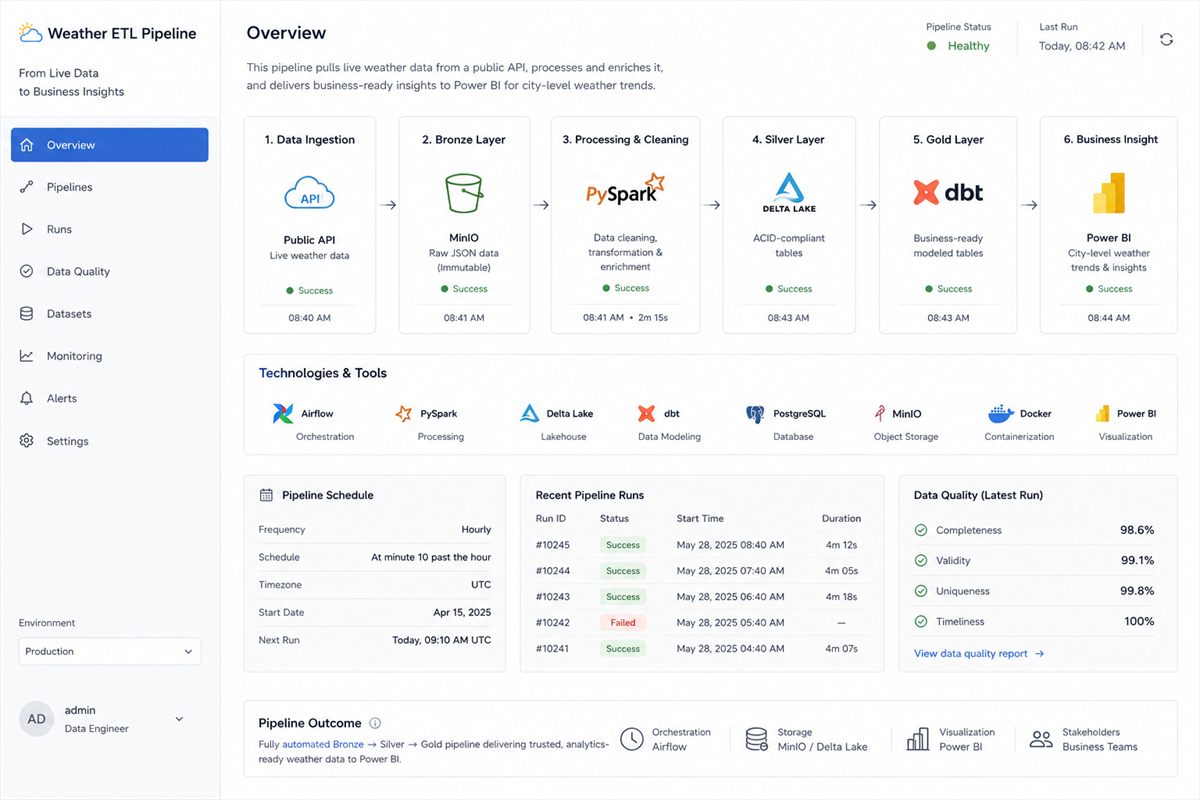Open the Production environment dropdown
The image size is (1200, 800).
pos(110,651)
